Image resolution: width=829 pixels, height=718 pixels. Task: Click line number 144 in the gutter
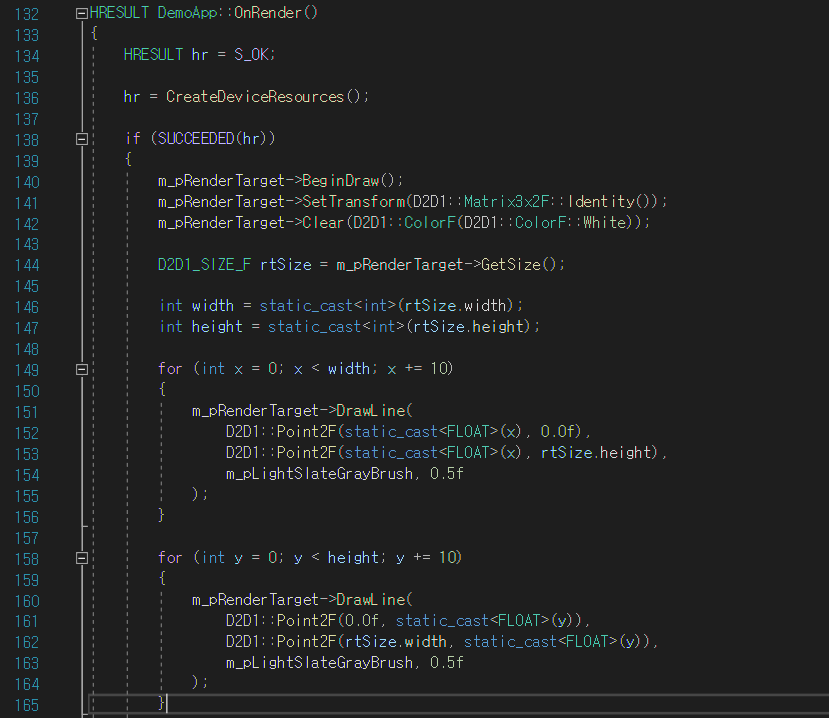point(27,265)
